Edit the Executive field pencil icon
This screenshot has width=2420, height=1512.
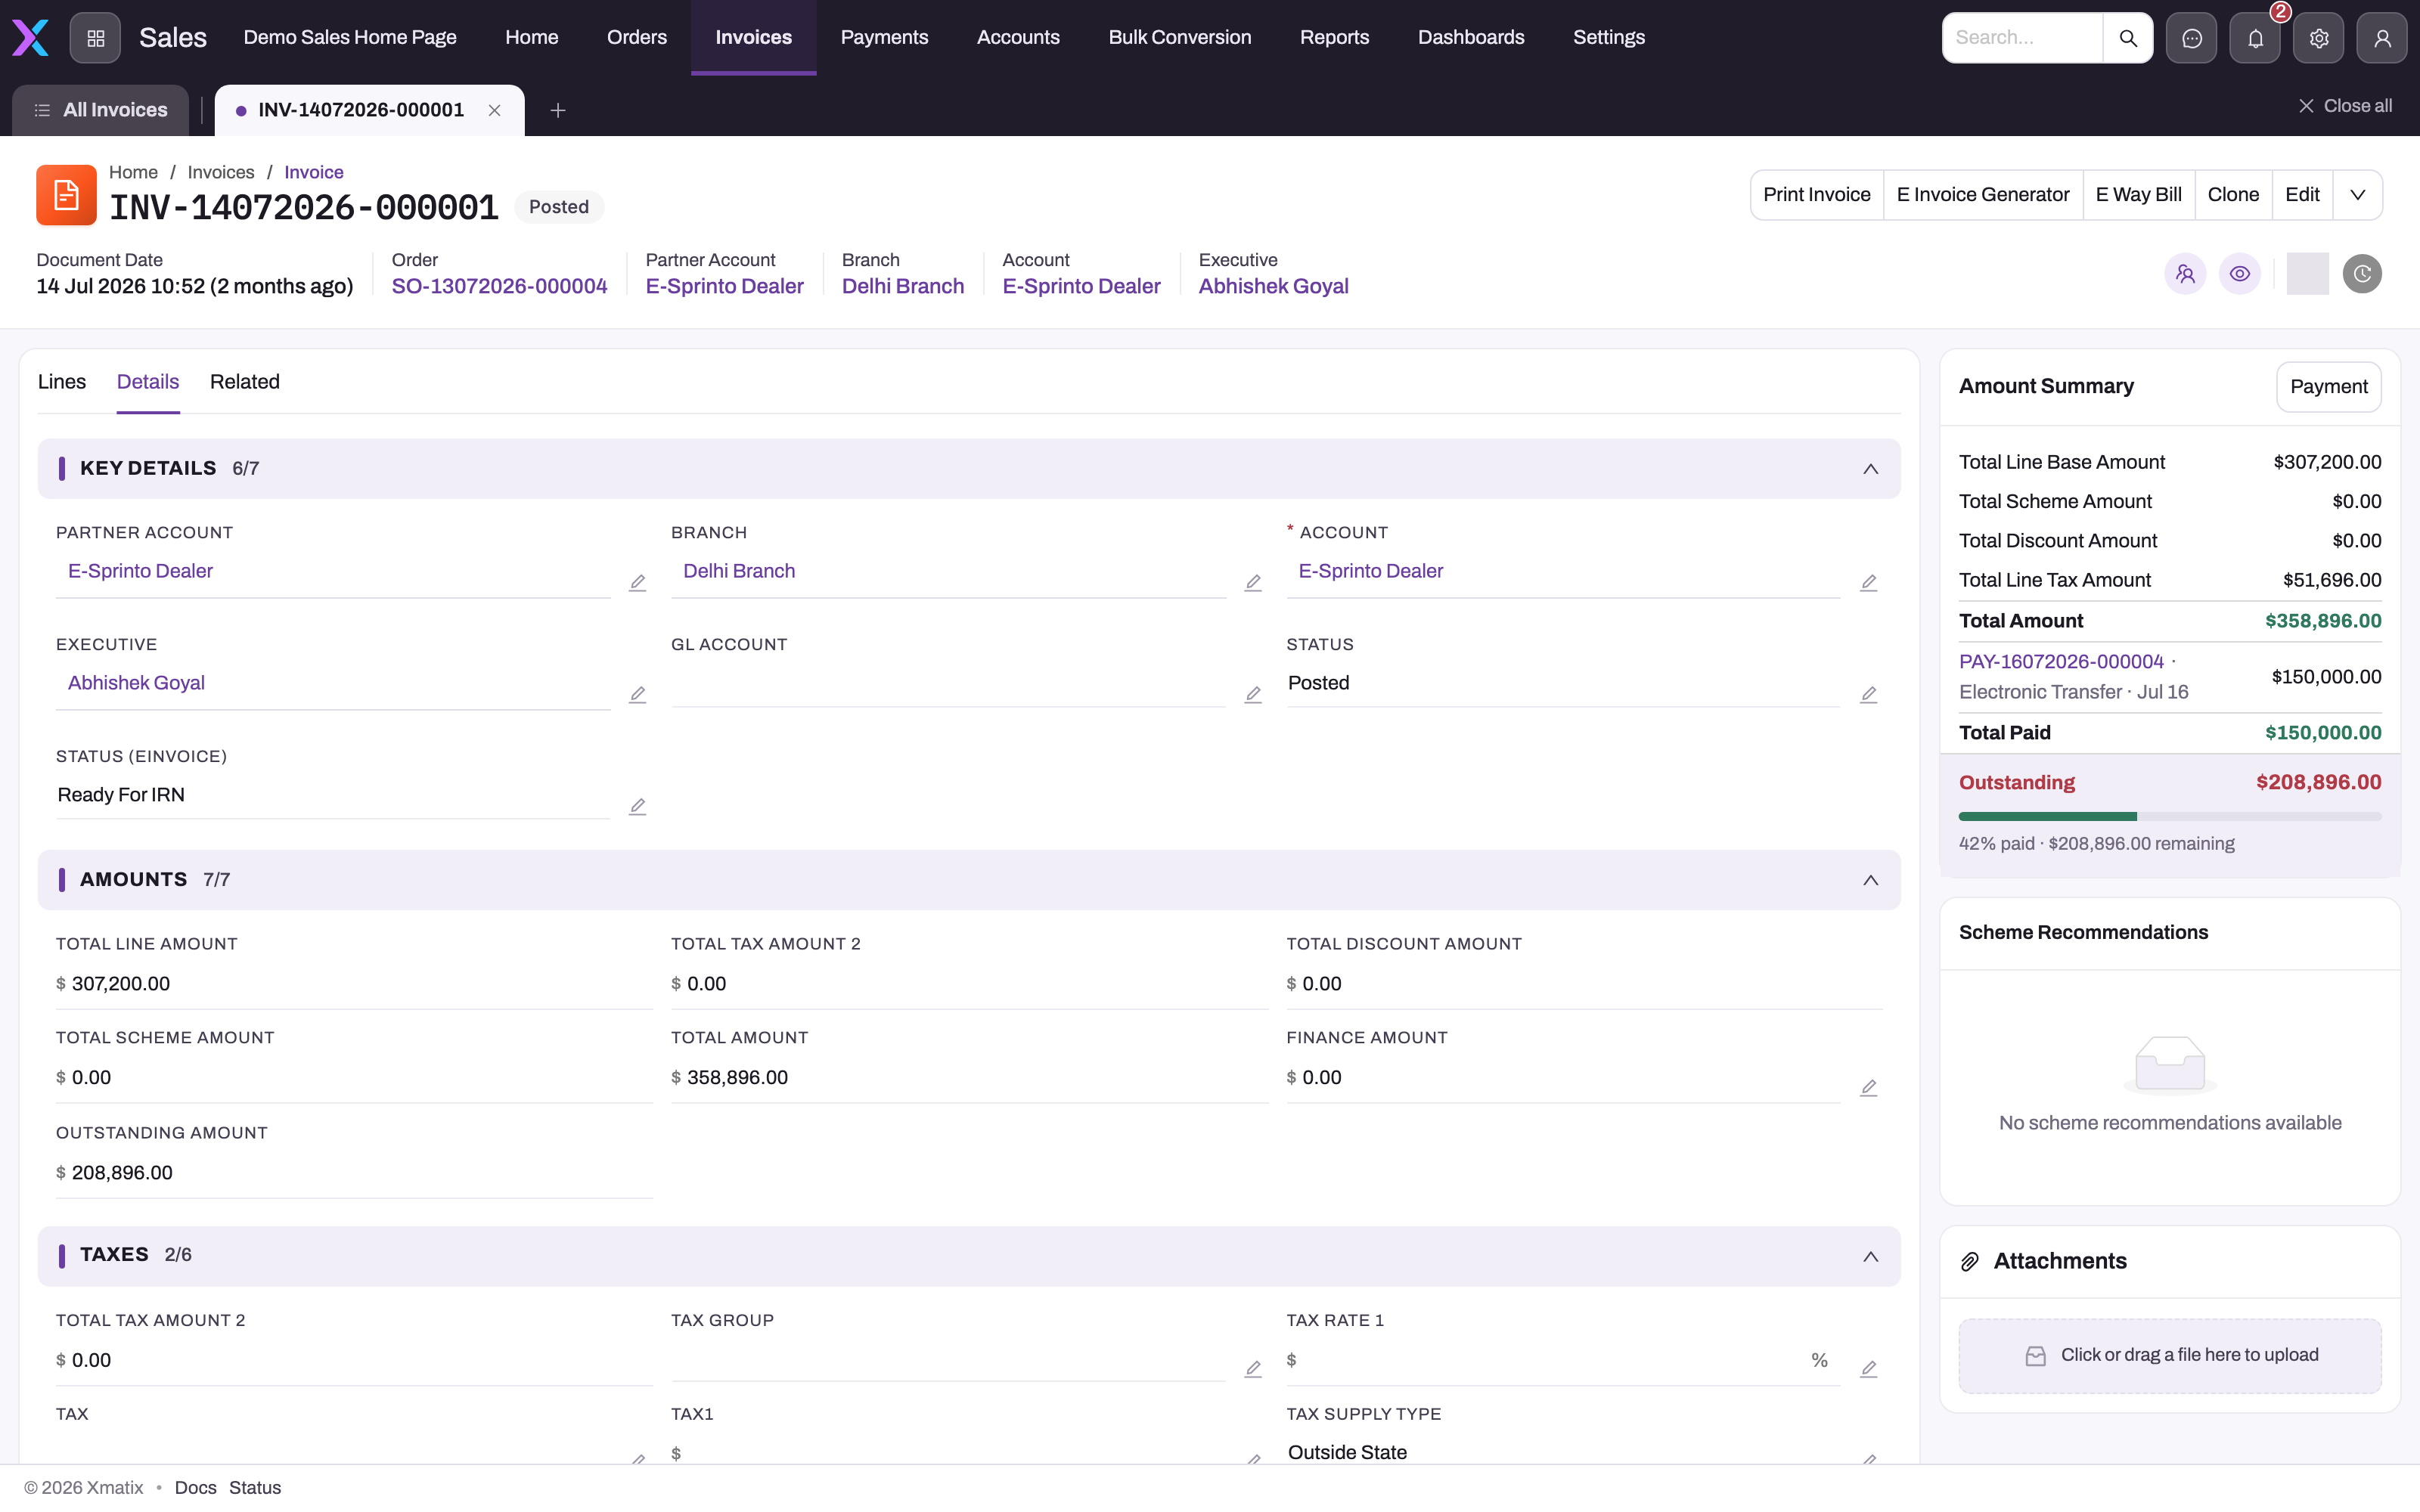pos(637,695)
